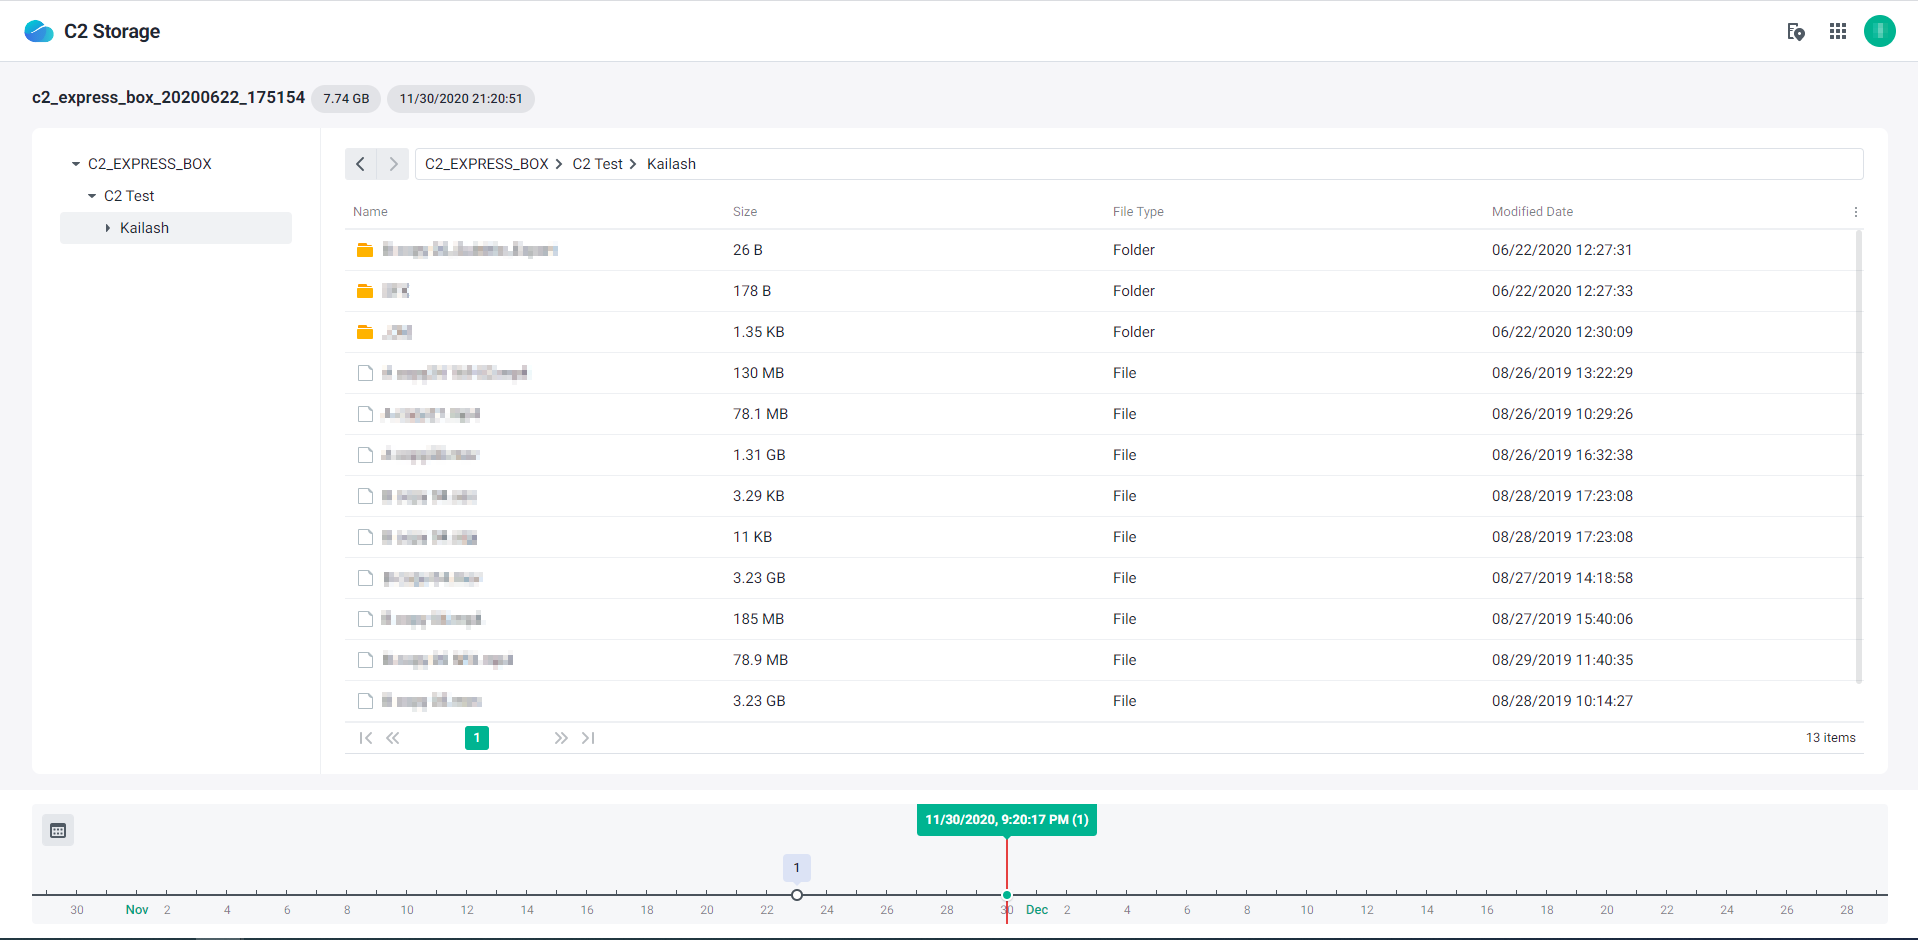1918x940 pixels.
Task: Collapse the C2 Test tree node
Action: 92,195
